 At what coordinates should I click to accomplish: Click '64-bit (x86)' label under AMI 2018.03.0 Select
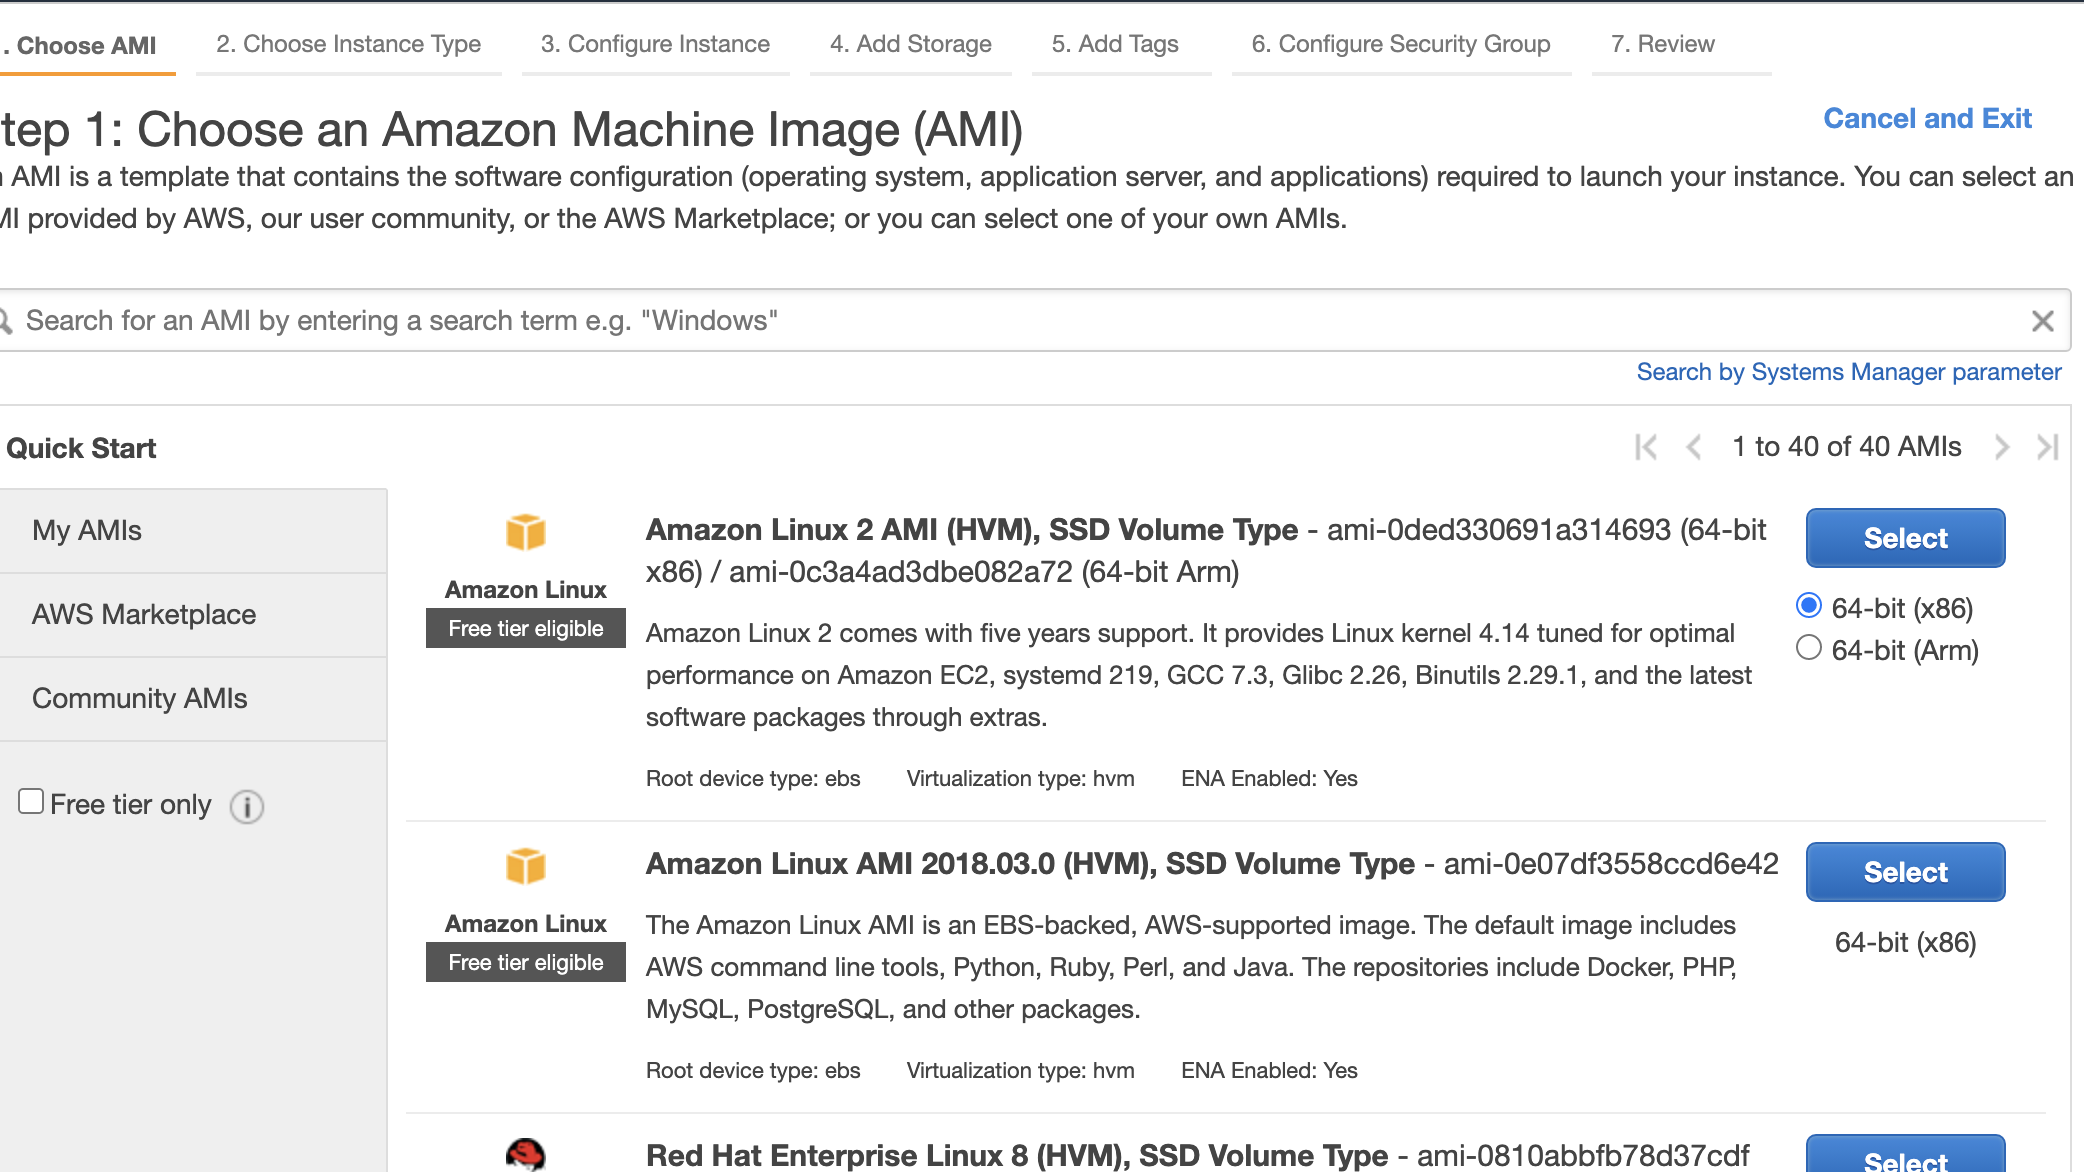point(1905,943)
